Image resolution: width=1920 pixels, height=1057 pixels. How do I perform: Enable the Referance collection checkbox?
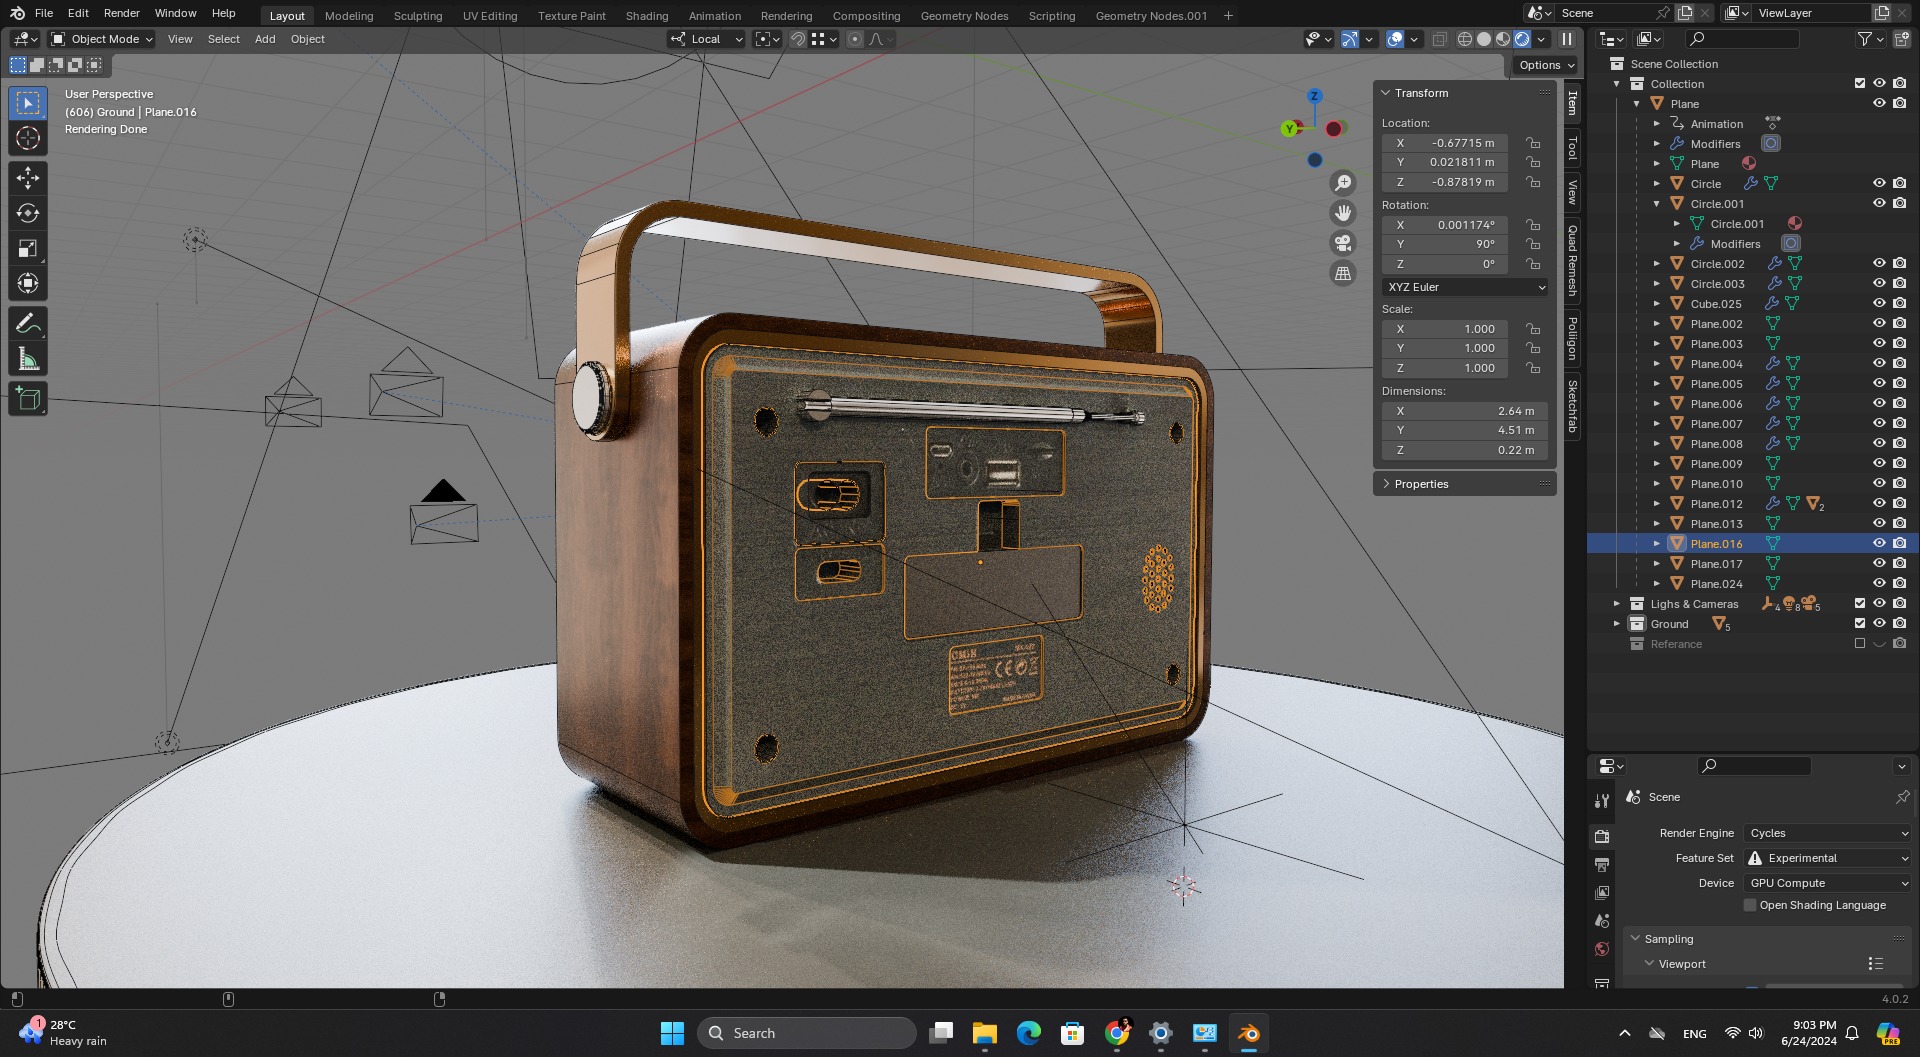click(1860, 643)
